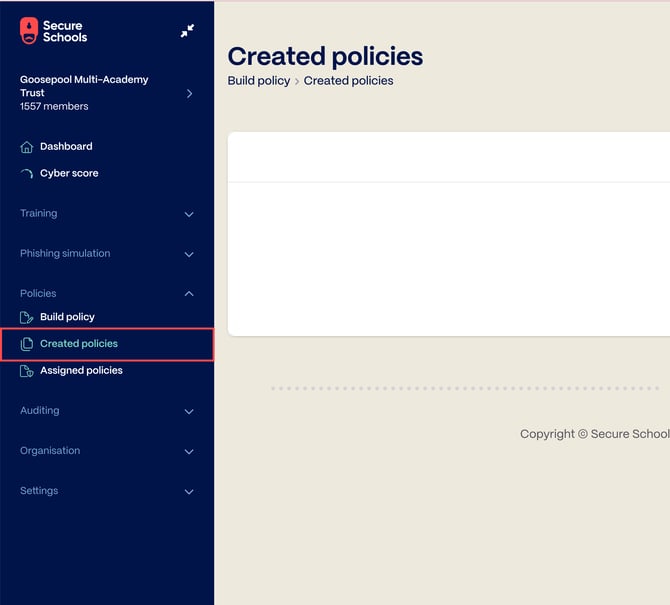This screenshot has width=670, height=605.
Task: Expand the Settings section chevron
Action: coord(189,491)
